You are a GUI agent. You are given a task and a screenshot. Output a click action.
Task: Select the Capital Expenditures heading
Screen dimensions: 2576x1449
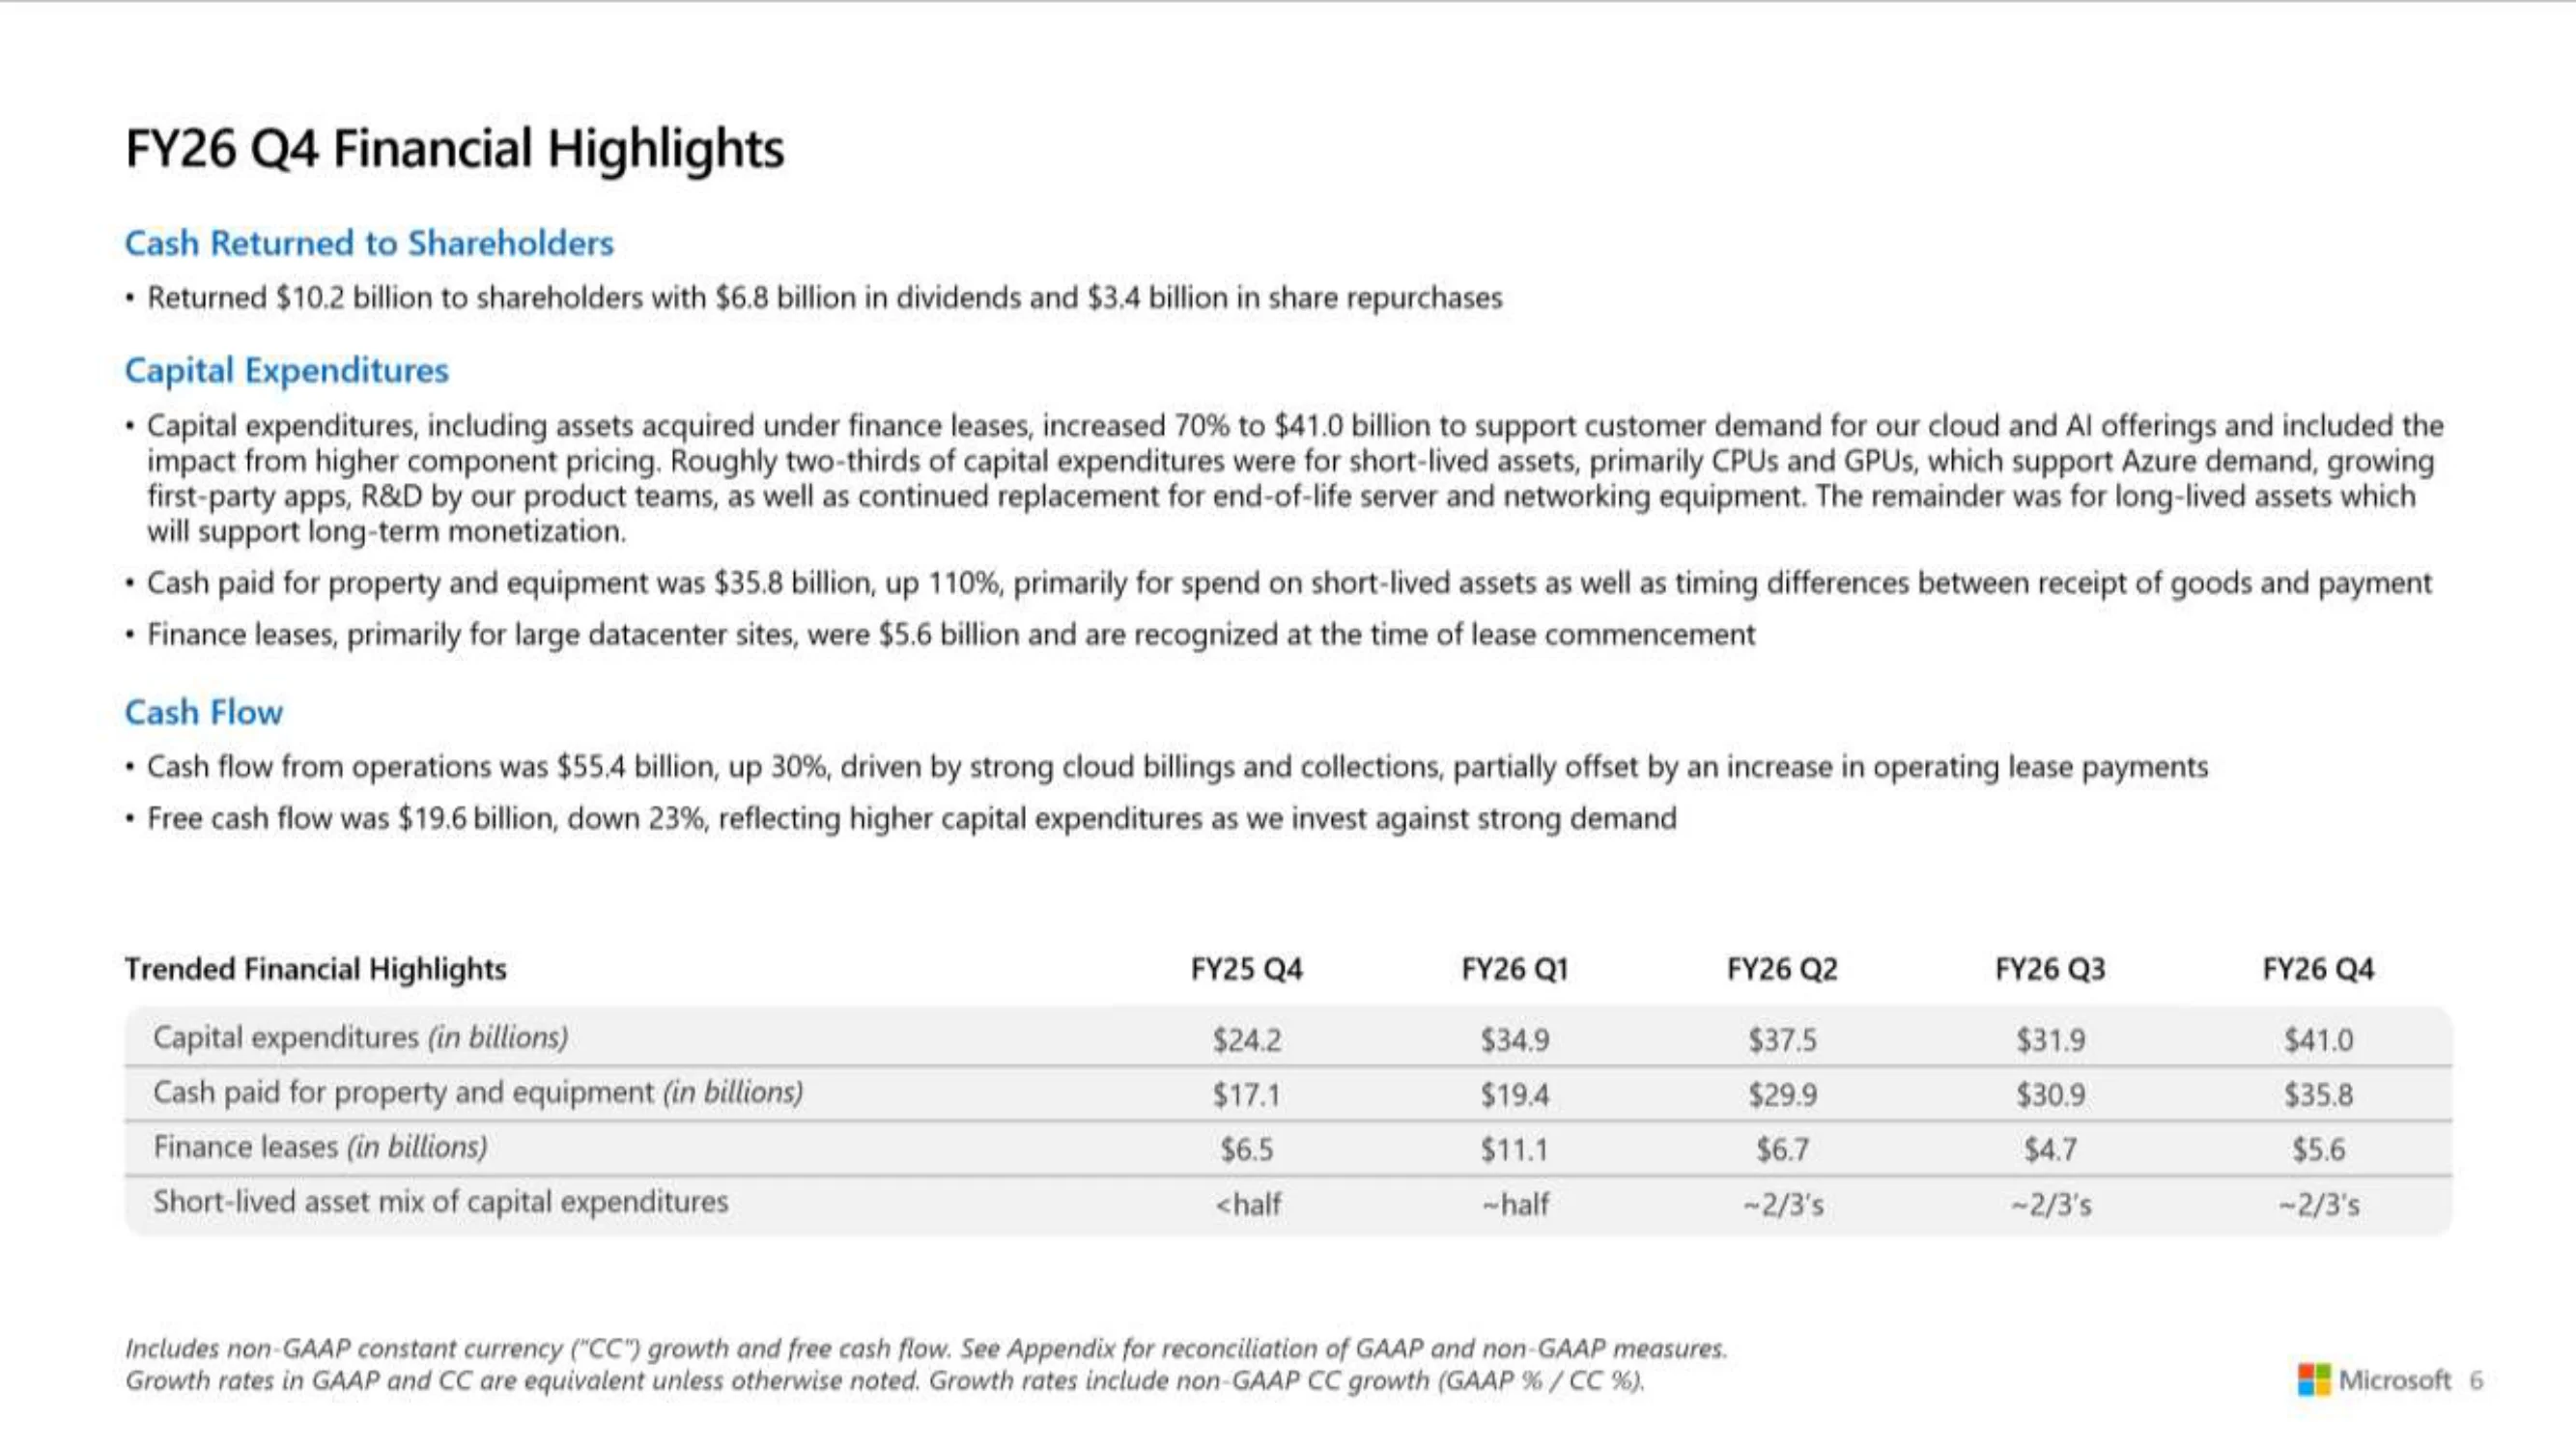click(x=286, y=371)
